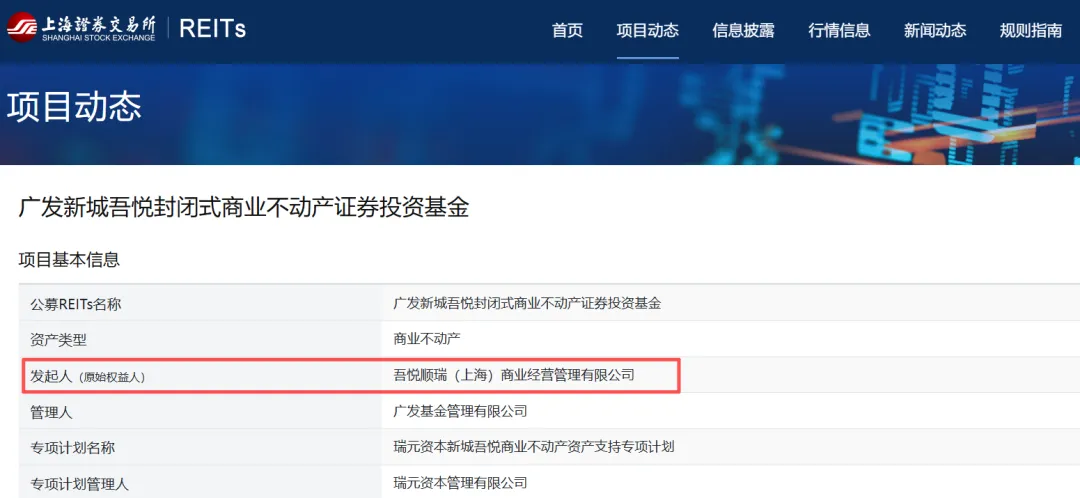The image size is (1080, 498).
Task: Click the fund title 广发新城吾悦封闭式商业不动产证券投资基金 heading
Action: tap(244, 207)
